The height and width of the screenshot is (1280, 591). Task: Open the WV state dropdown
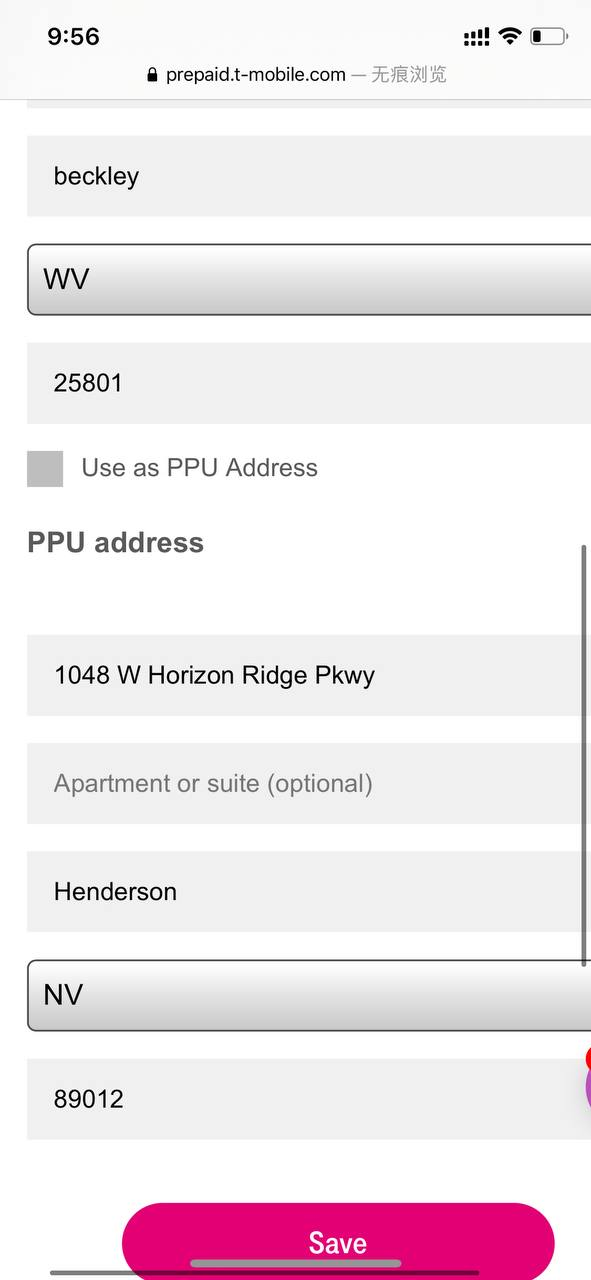coord(309,279)
